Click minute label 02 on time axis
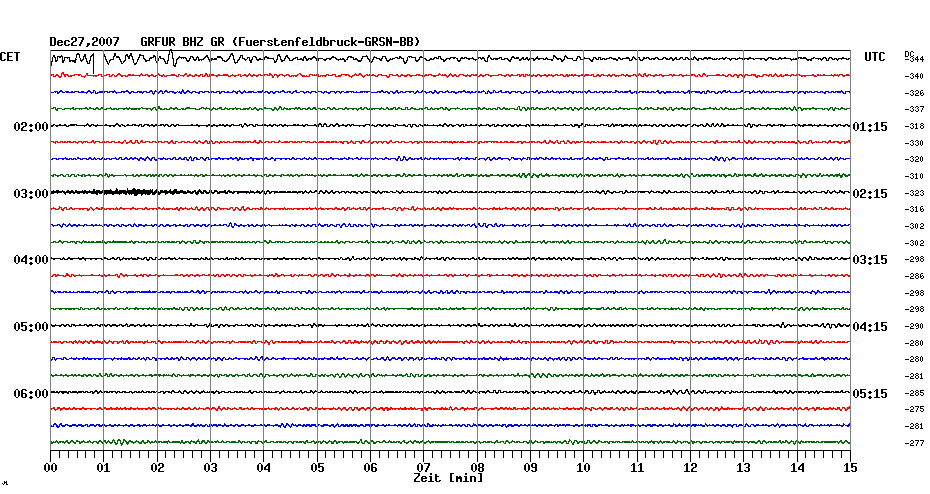The width and height of the screenshot is (930, 494). click(157, 467)
